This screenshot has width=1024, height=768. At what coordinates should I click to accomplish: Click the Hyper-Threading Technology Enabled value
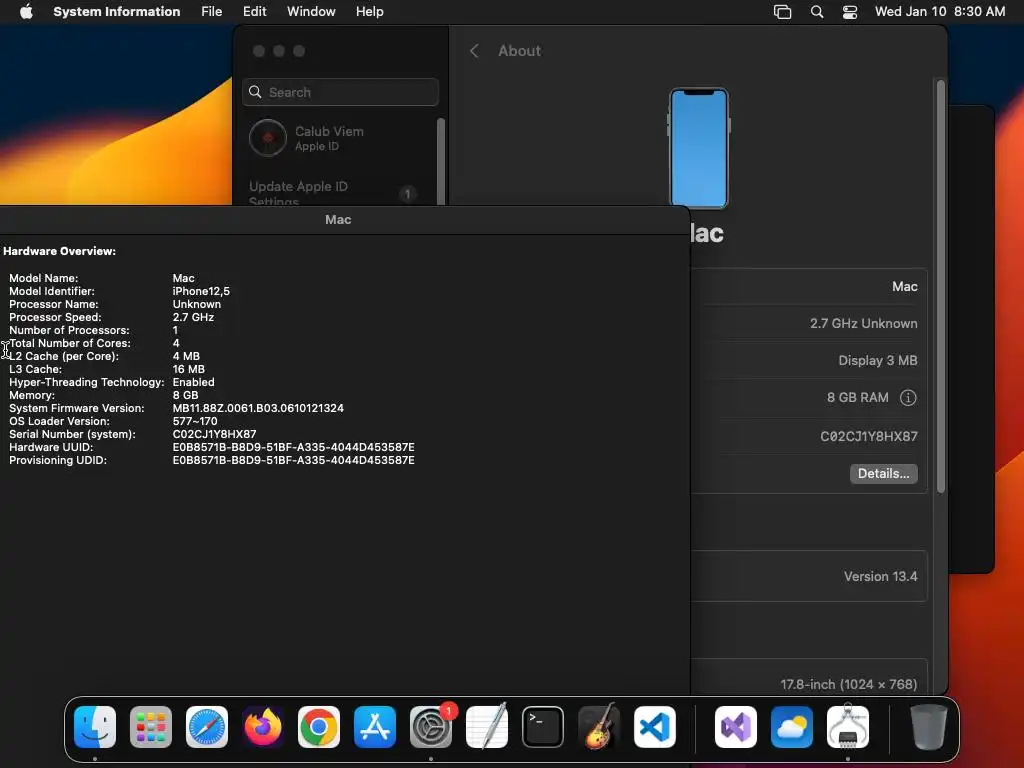tap(193, 382)
